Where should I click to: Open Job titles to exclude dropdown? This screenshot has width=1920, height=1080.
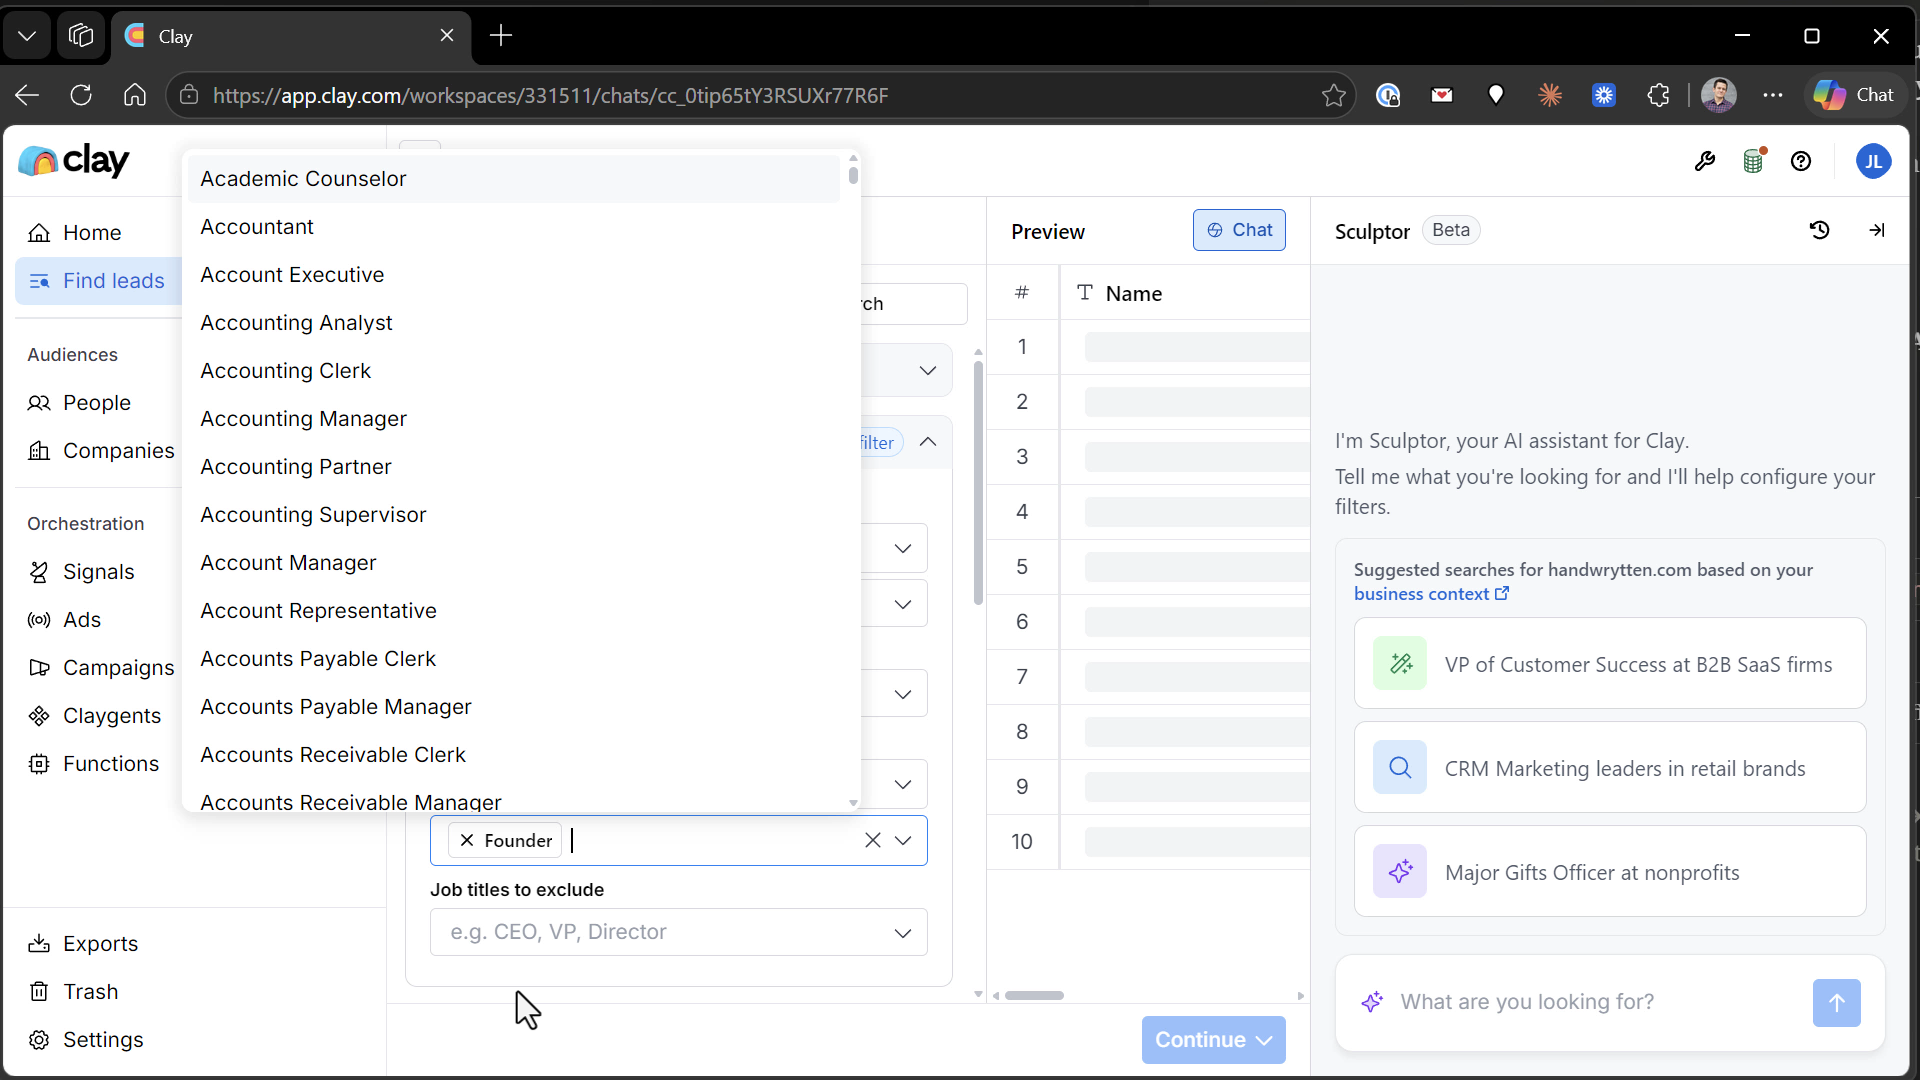[679, 932]
